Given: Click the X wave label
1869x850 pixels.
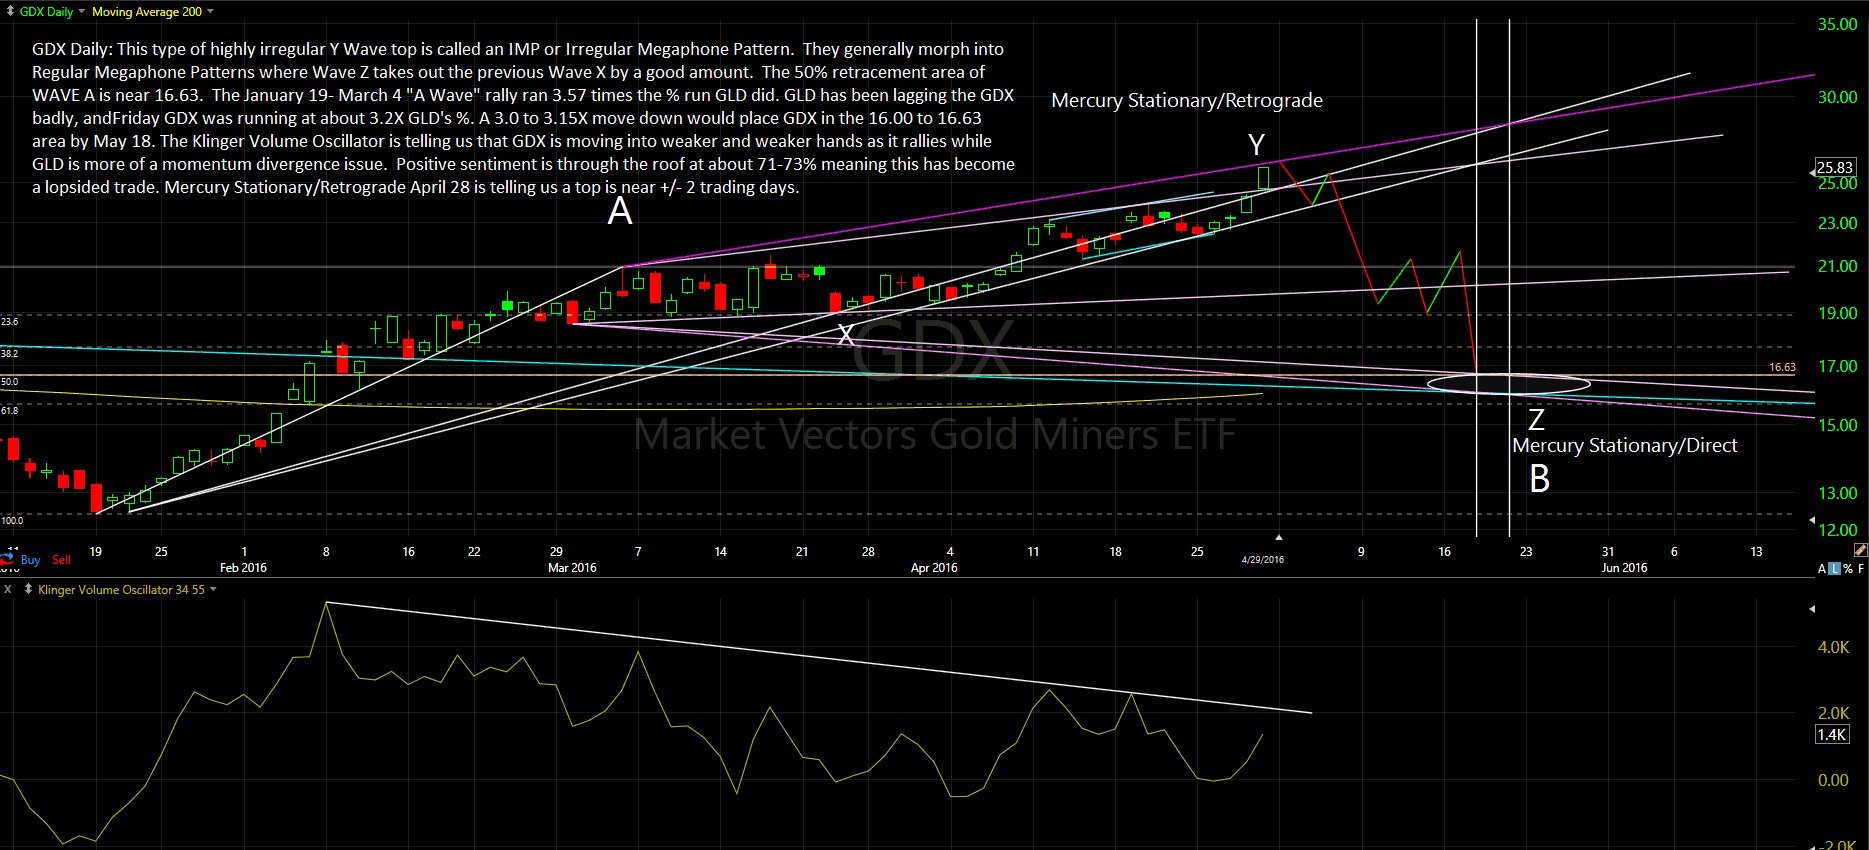Looking at the screenshot, I should (846, 334).
